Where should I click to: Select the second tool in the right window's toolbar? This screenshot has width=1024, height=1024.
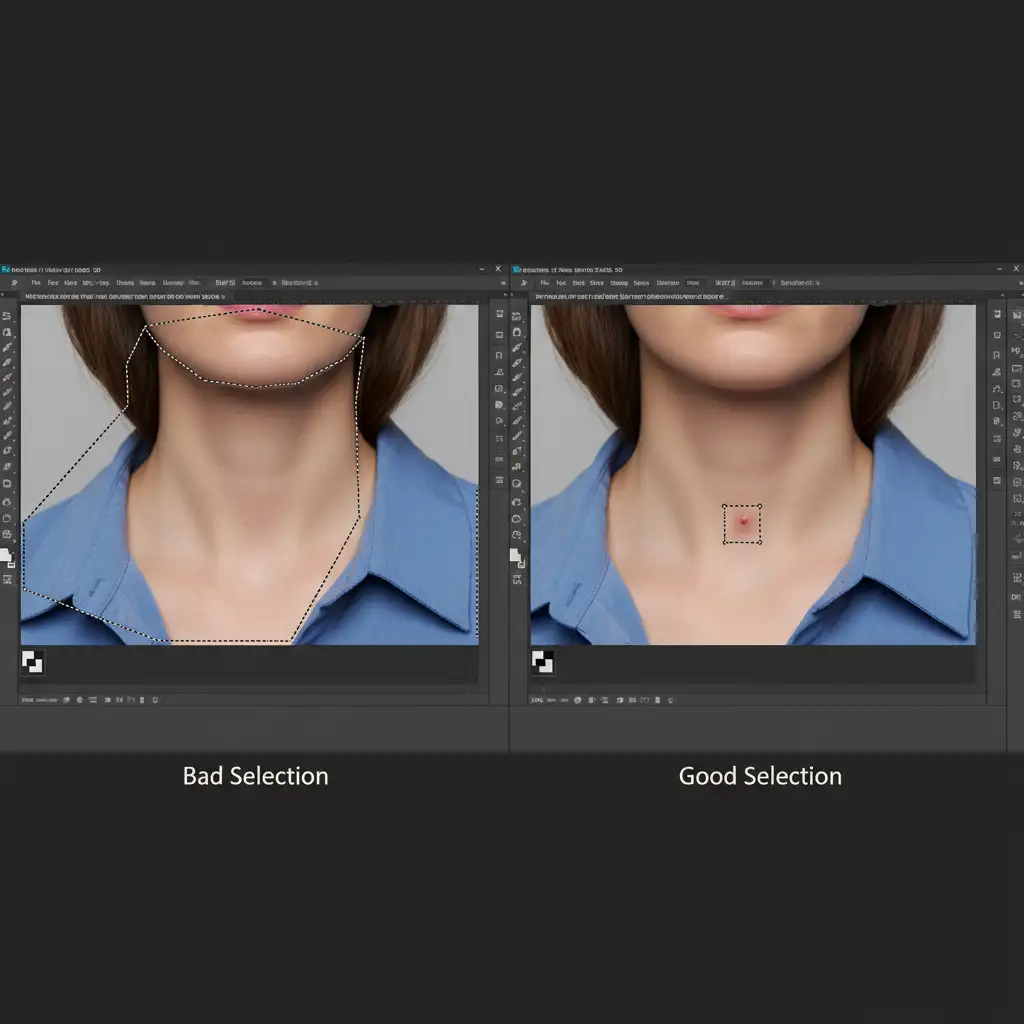click(x=516, y=332)
